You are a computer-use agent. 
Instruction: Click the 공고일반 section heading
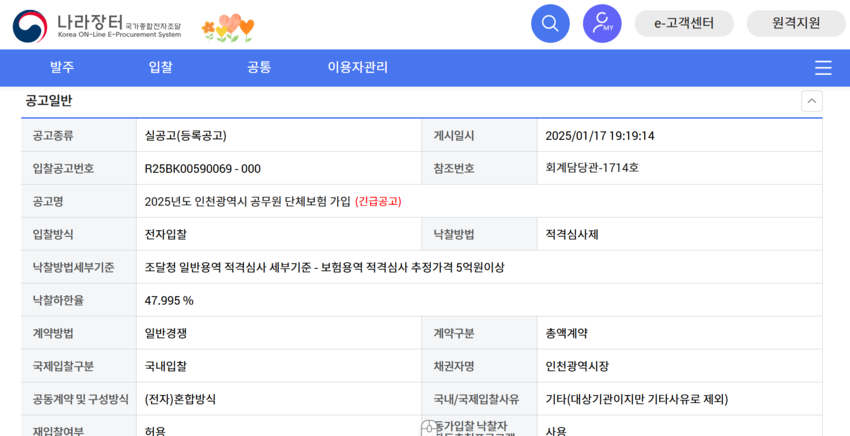coord(49,101)
